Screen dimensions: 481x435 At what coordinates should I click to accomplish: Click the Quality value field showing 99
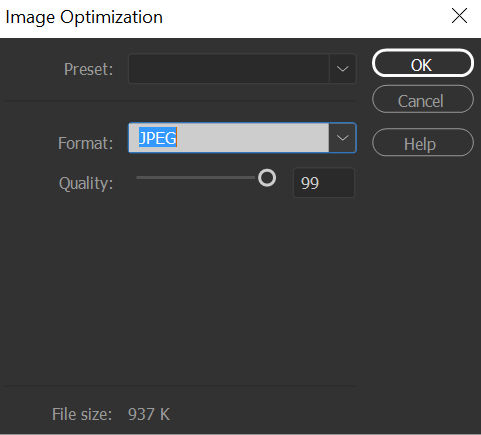click(x=324, y=183)
